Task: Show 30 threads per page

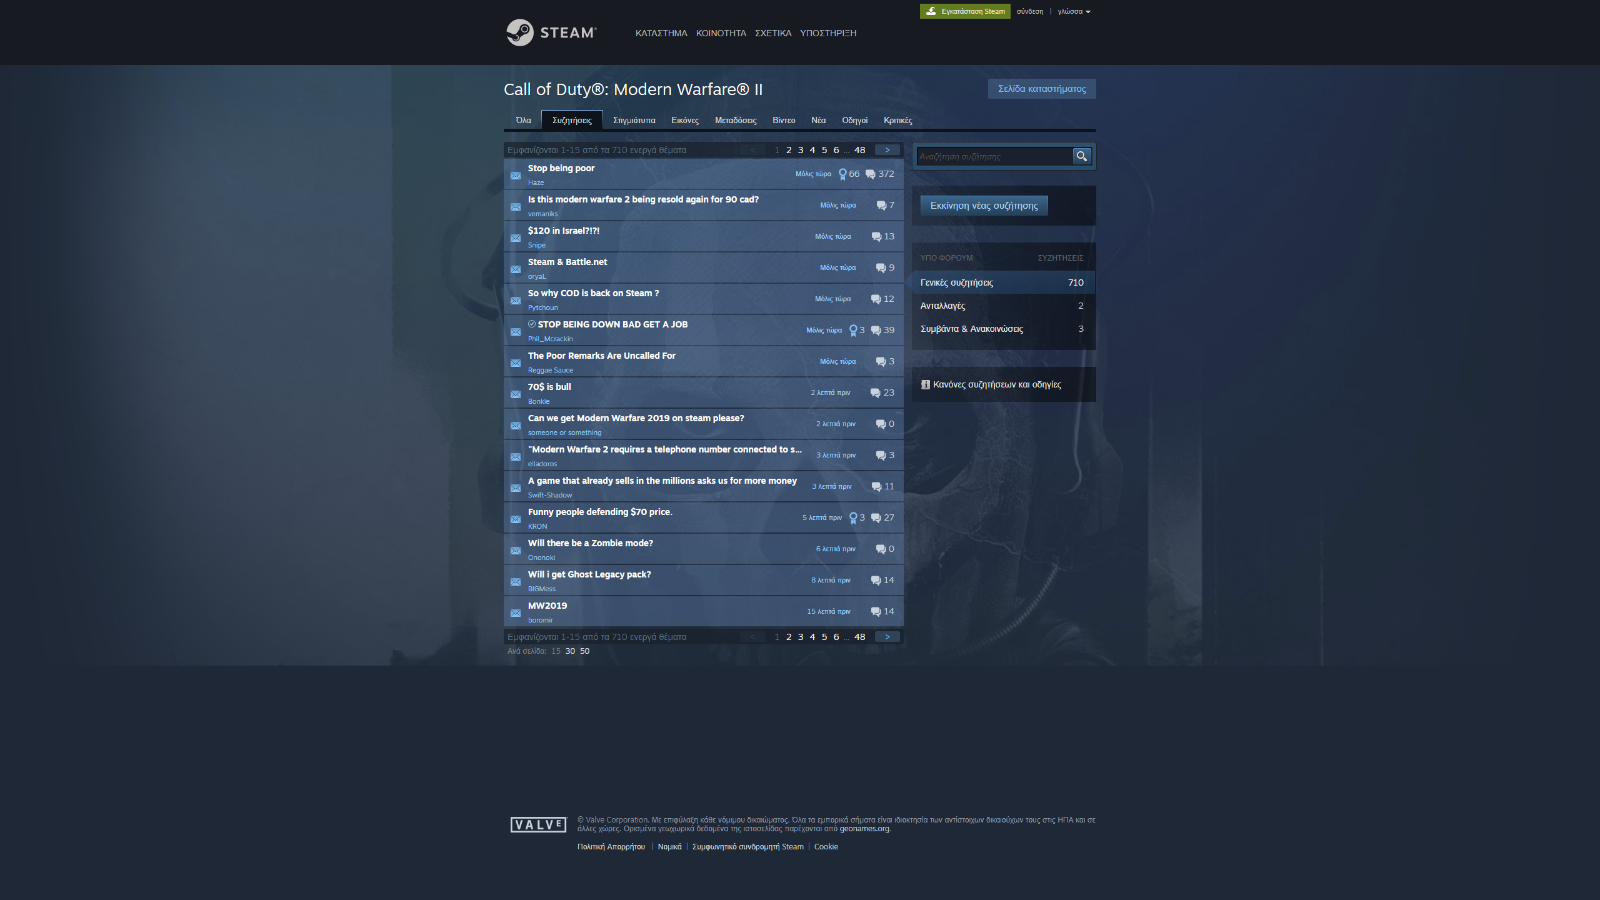Action: click(570, 651)
